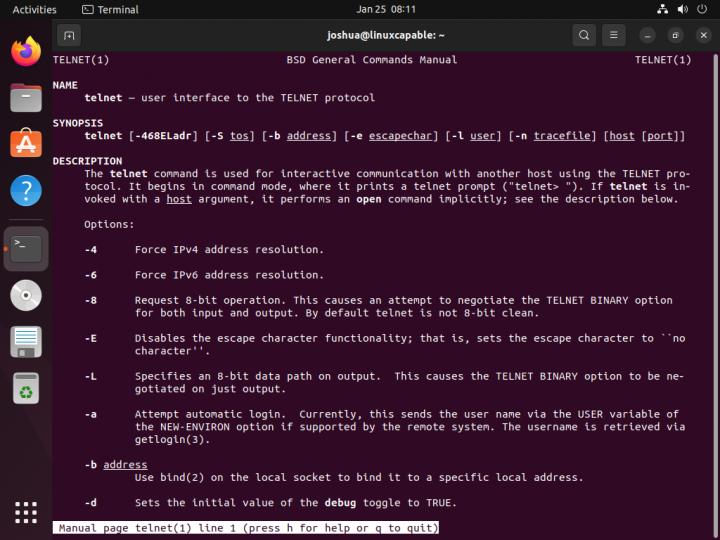Open the Files manager in the dock
This screenshot has height=540, width=720.
tap(26, 98)
